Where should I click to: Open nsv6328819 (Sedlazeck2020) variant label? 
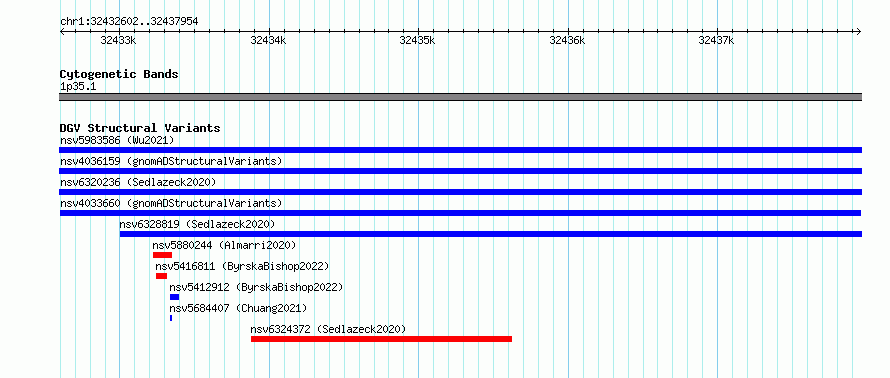coord(197,224)
